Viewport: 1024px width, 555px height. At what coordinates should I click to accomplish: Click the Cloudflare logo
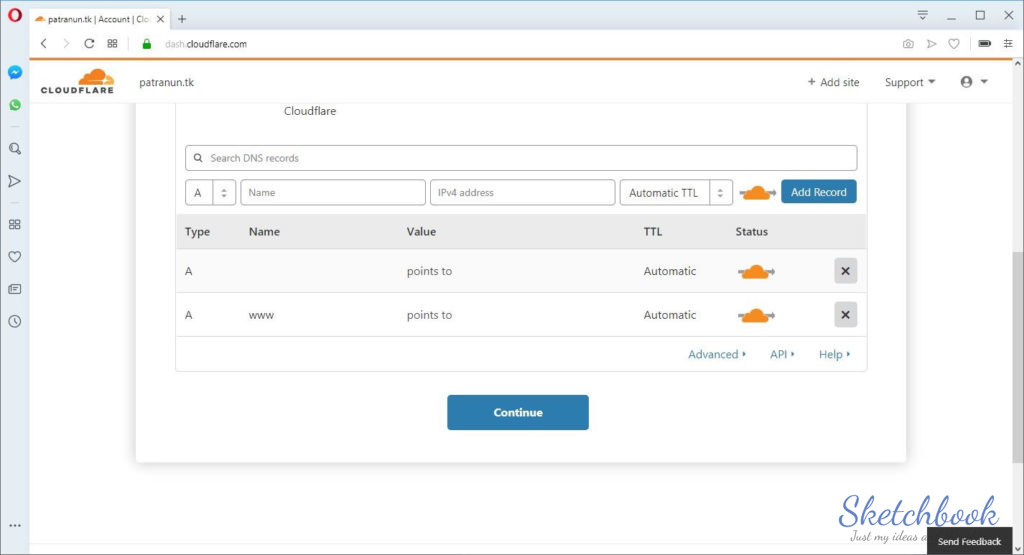[x=77, y=82]
